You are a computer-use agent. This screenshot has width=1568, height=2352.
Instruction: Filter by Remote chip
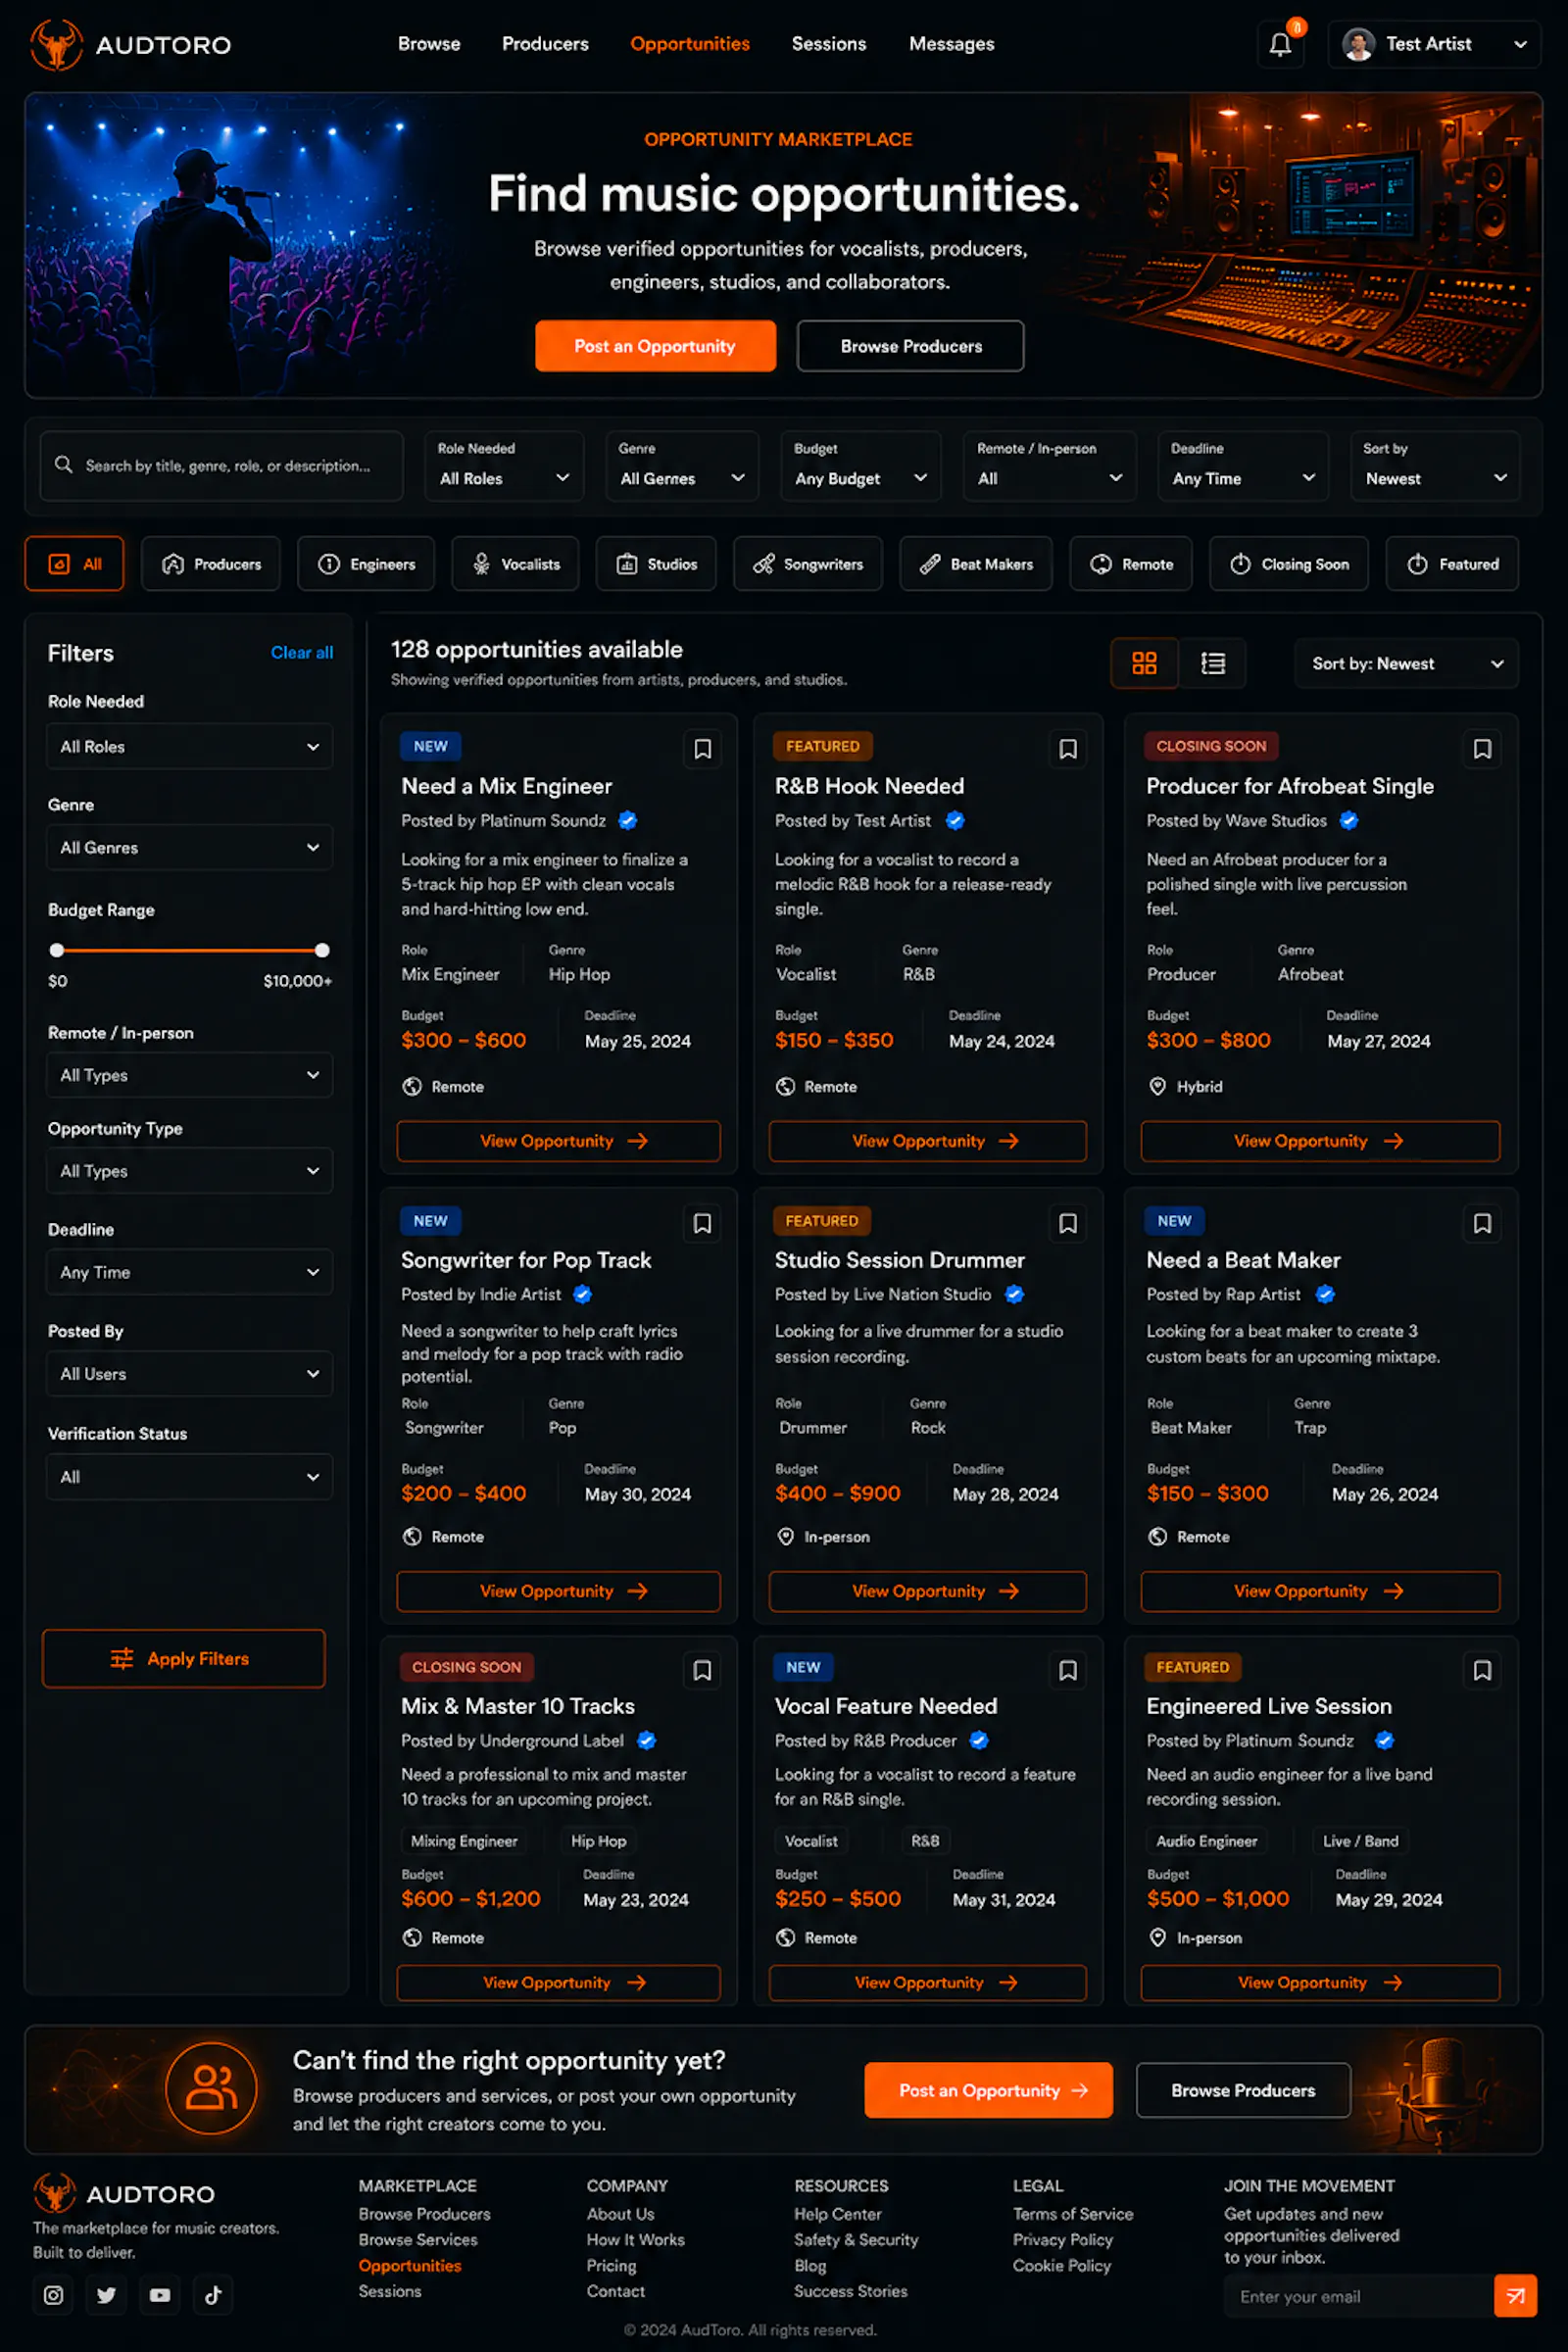click(x=1131, y=564)
